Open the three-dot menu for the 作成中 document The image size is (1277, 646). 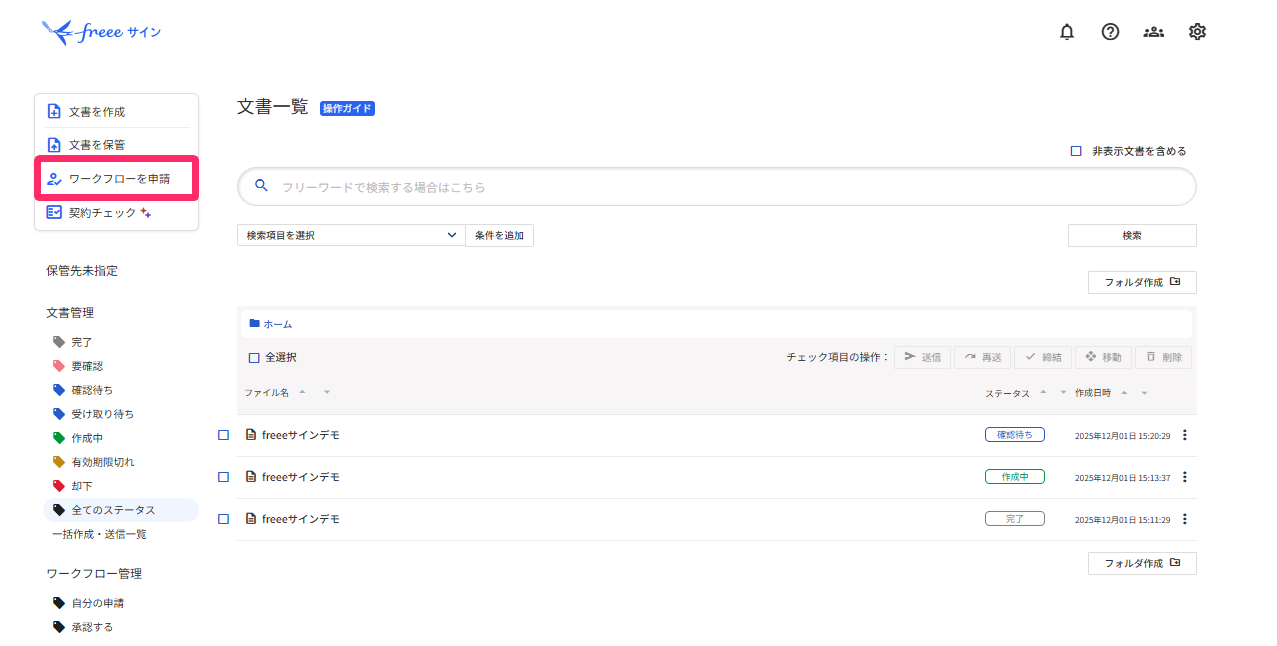point(1185,477)
